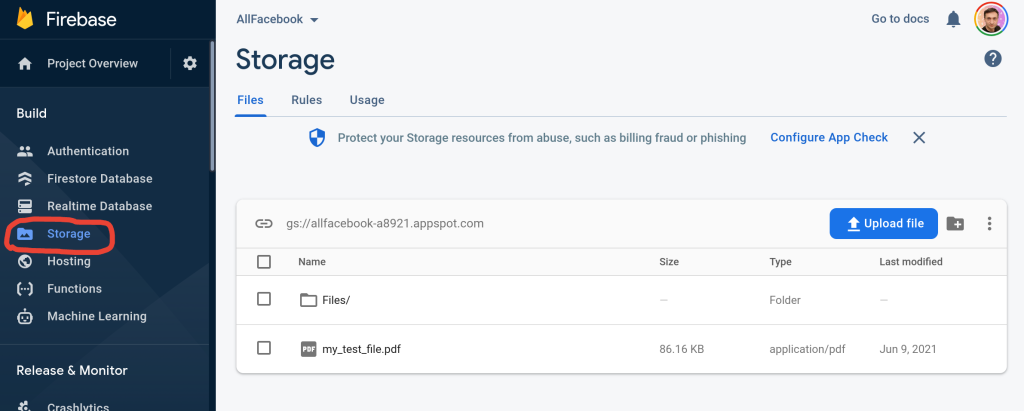Open the AllFacebook project dropdown
Image resolution: width=1024 pixels, height=411 pixels.
277,19
